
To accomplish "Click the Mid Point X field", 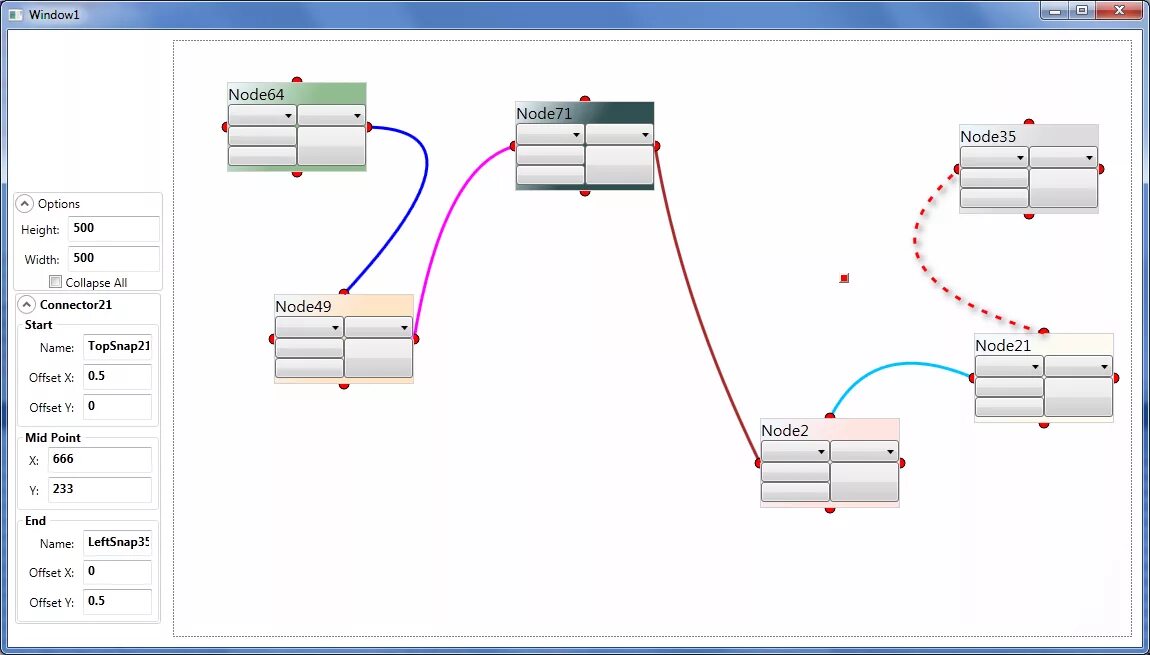I will [100, 460].
